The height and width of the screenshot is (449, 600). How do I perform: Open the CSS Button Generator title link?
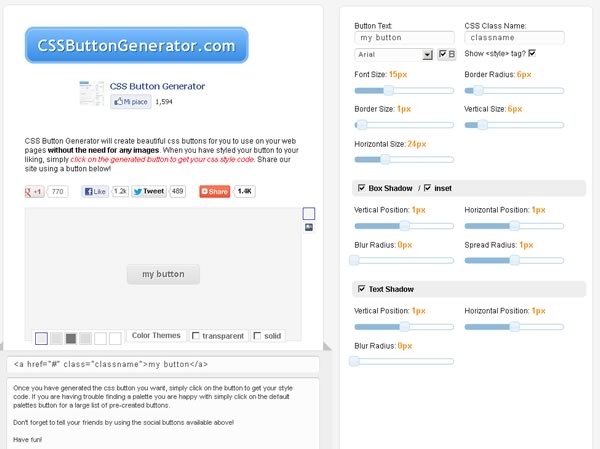(157, 86)
